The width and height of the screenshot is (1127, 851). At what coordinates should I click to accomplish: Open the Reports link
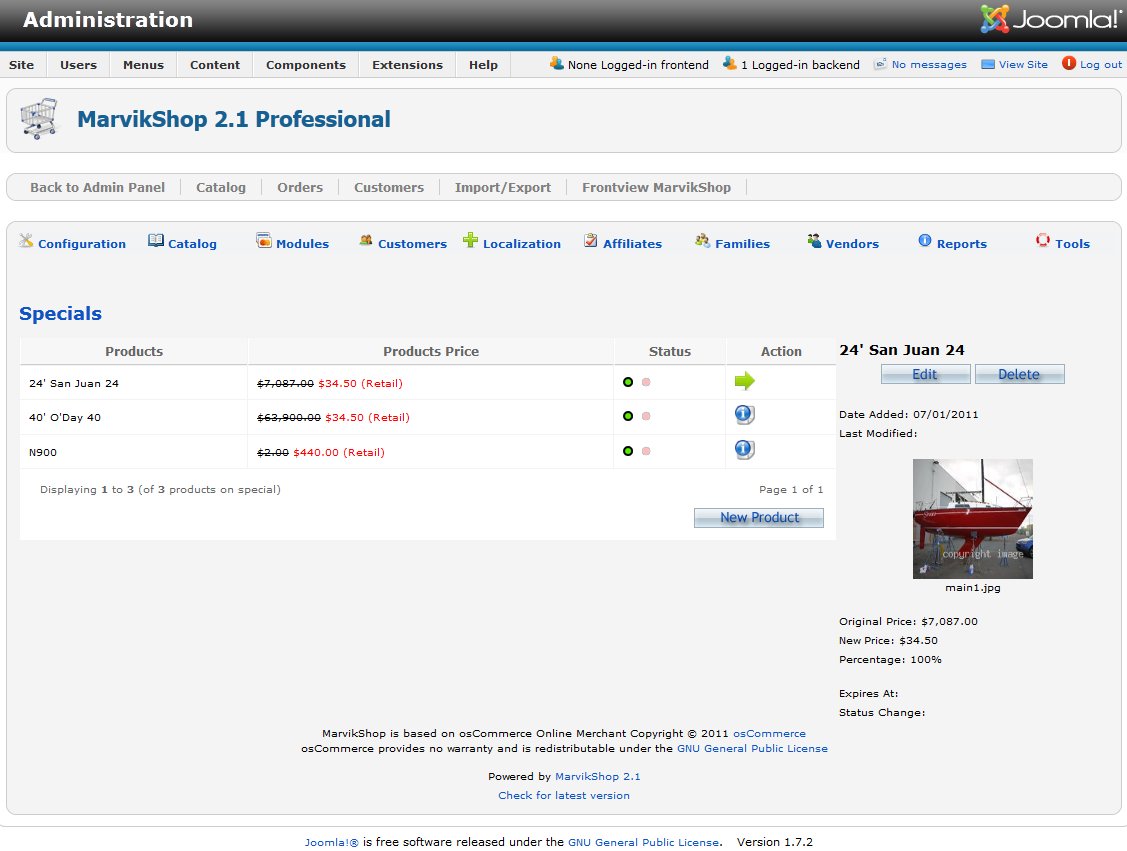click(x=962, y=244)
